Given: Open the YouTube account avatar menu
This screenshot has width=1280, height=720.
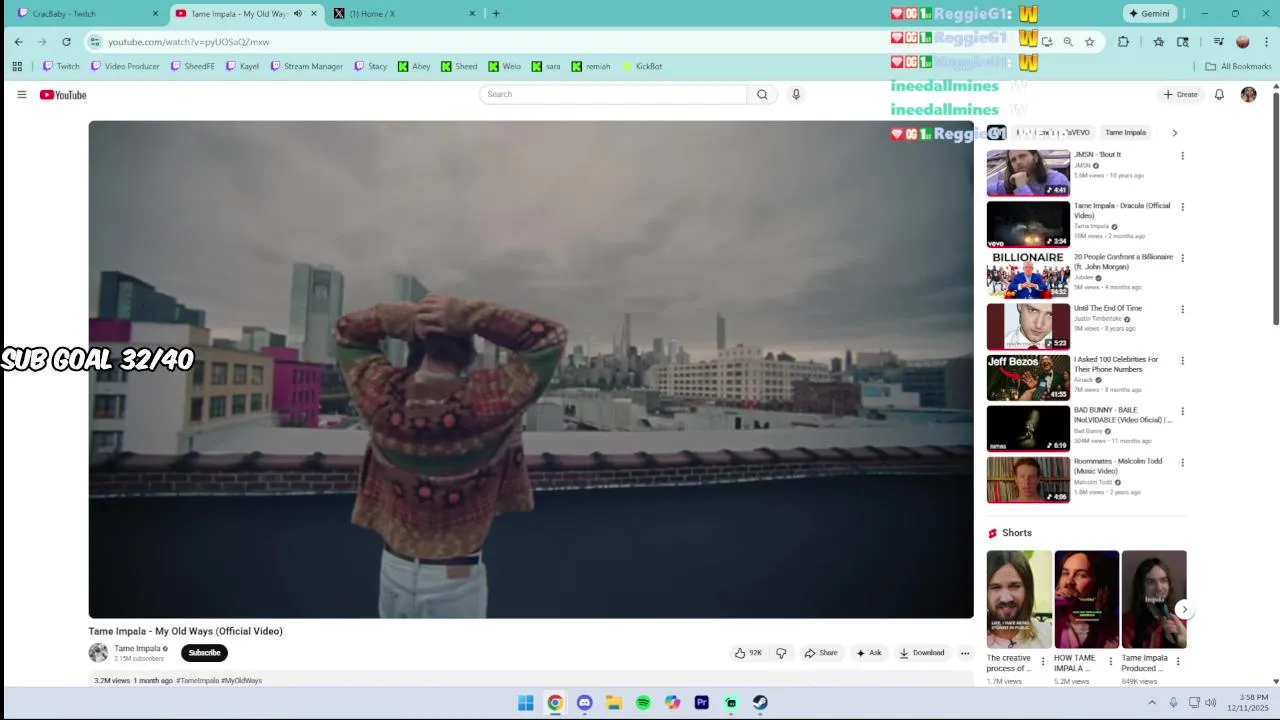Looking at the screenshot, I should [1248, 94].
